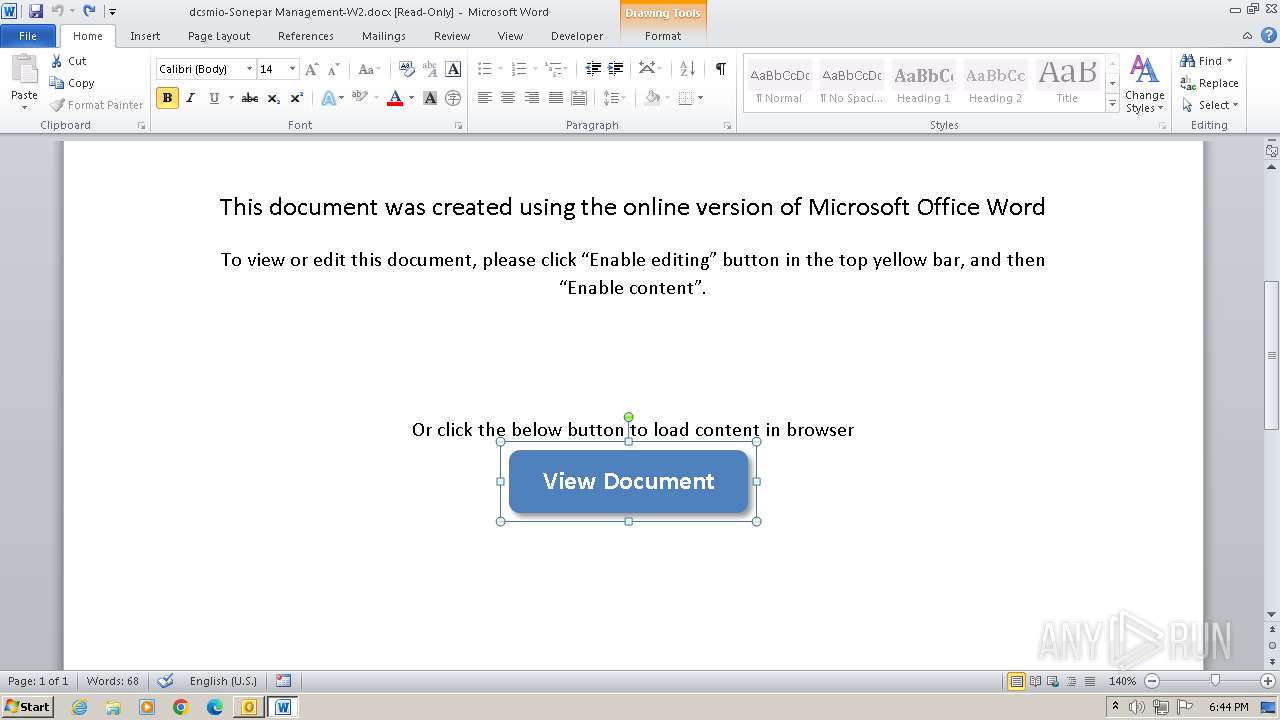Apply the Title style
1280x720 pixels.
[x=1067, y=84]
